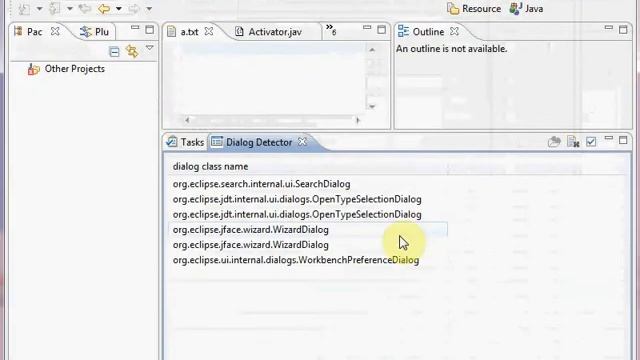
Task: Close the Package Explorer view tab
Action: click(x=55, y=31)
